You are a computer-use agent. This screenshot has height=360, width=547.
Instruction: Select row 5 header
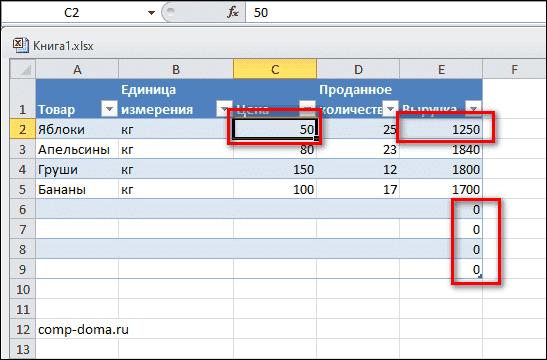pos(23,189)
